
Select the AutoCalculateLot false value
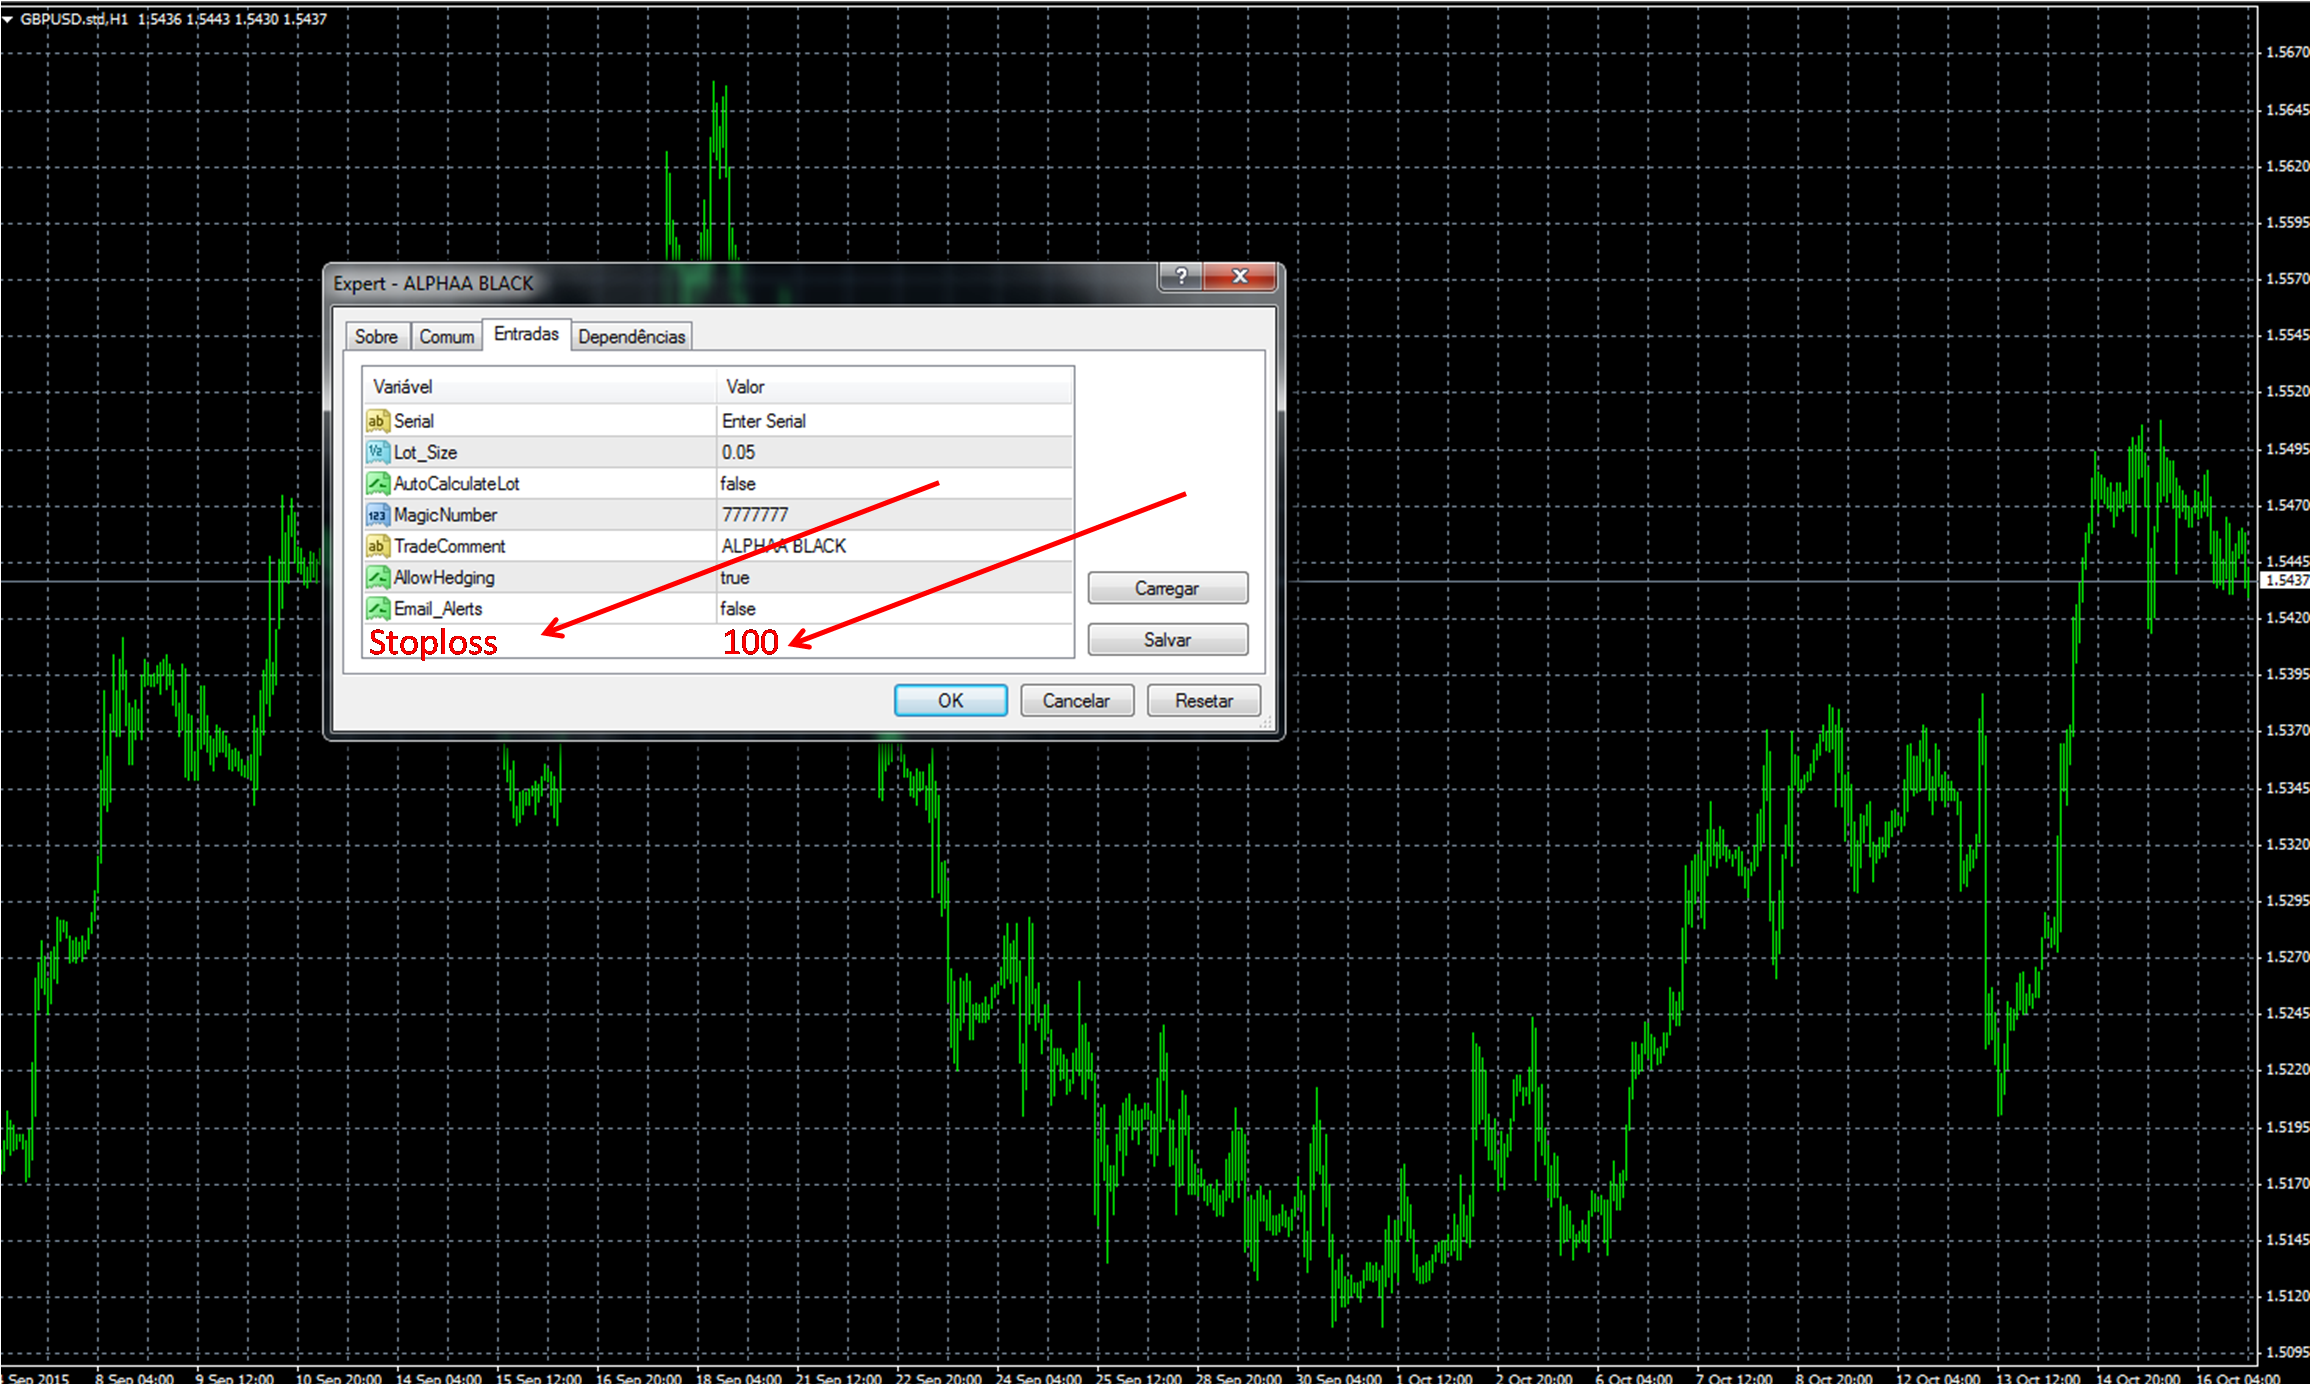tap(738, 484)
